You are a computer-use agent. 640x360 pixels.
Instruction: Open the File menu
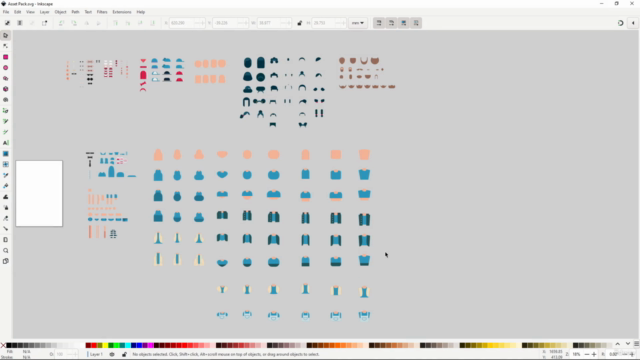pos(6,12)
